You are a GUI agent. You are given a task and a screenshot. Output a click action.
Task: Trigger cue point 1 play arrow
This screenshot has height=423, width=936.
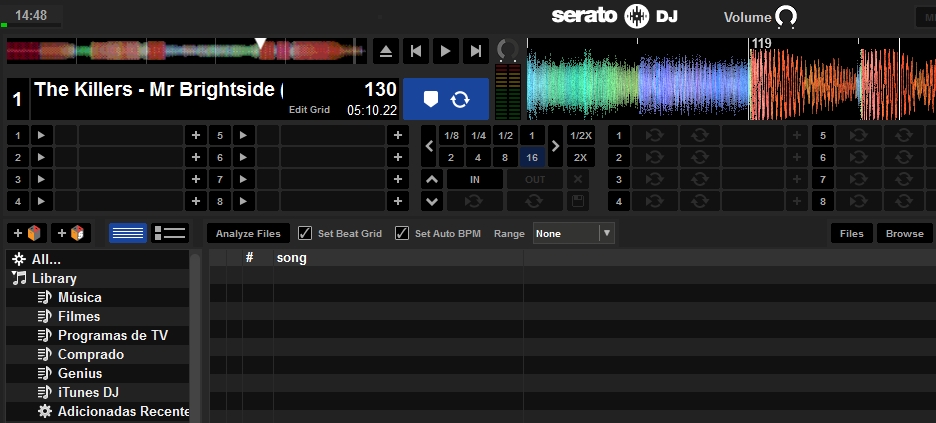(41, 135)
